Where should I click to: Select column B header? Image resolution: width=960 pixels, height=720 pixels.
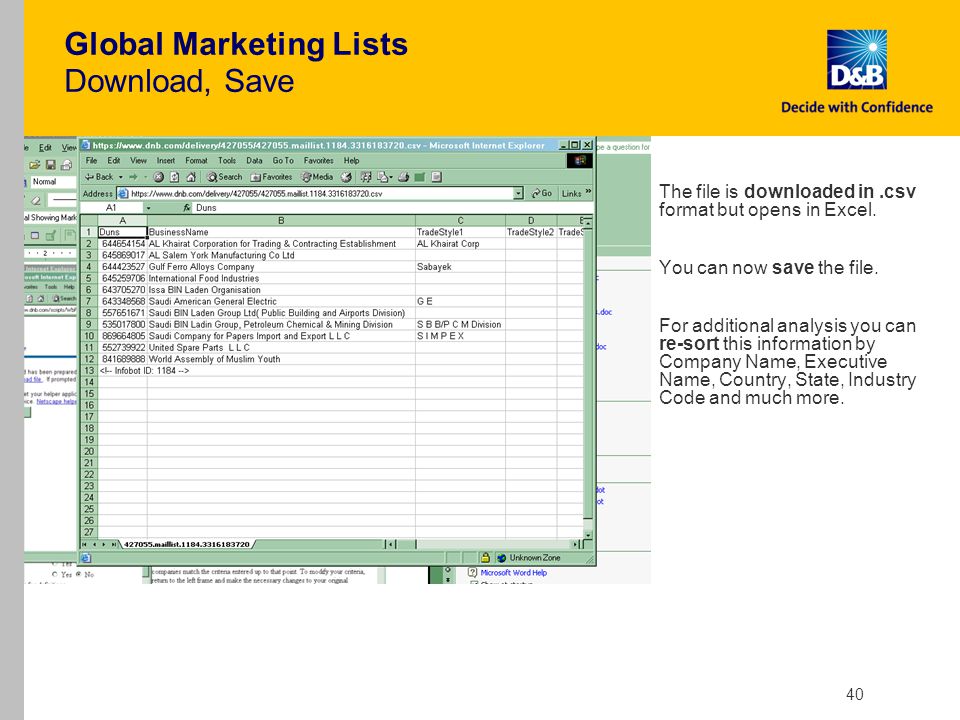pyautogui.click(x=281, y=220)
